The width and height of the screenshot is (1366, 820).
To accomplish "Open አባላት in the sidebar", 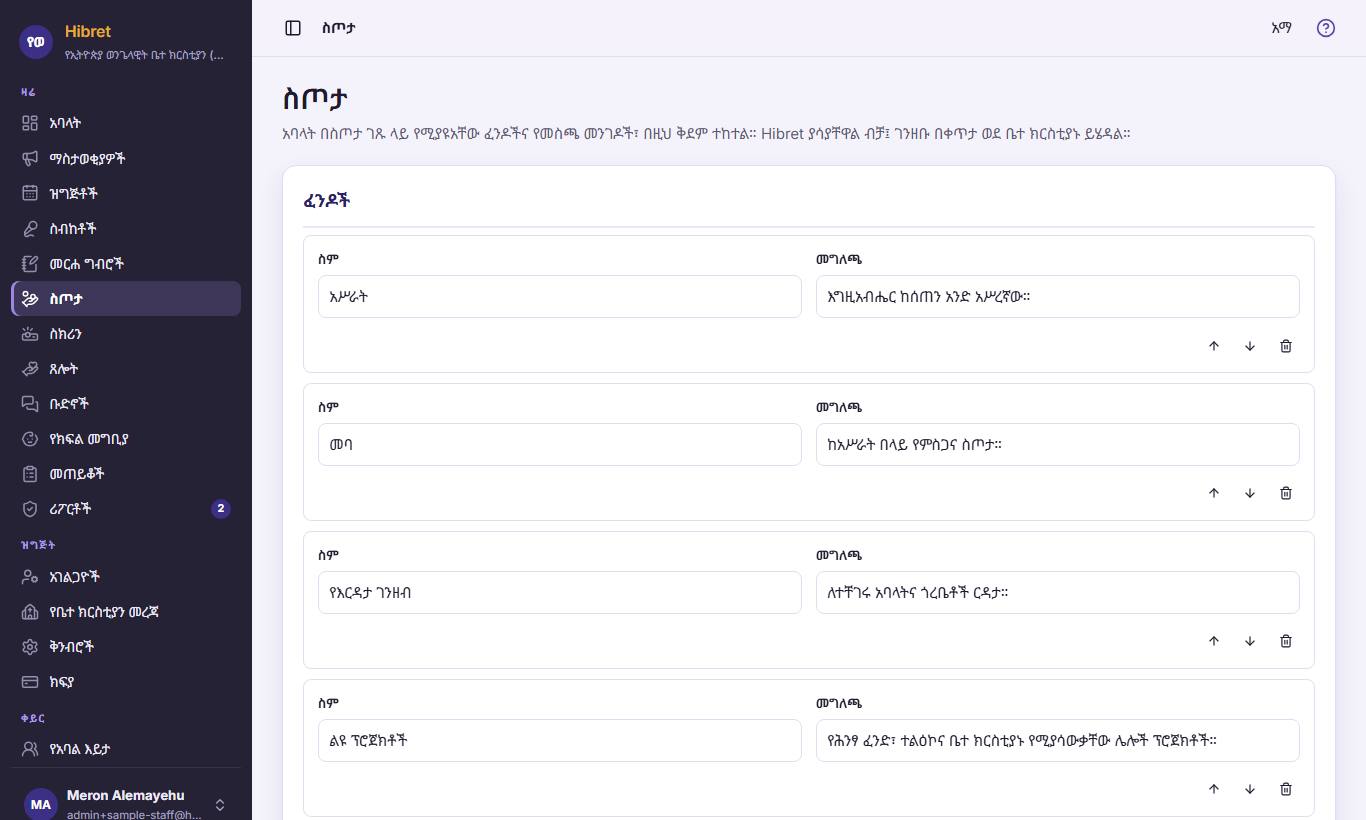I will (126, 123).
